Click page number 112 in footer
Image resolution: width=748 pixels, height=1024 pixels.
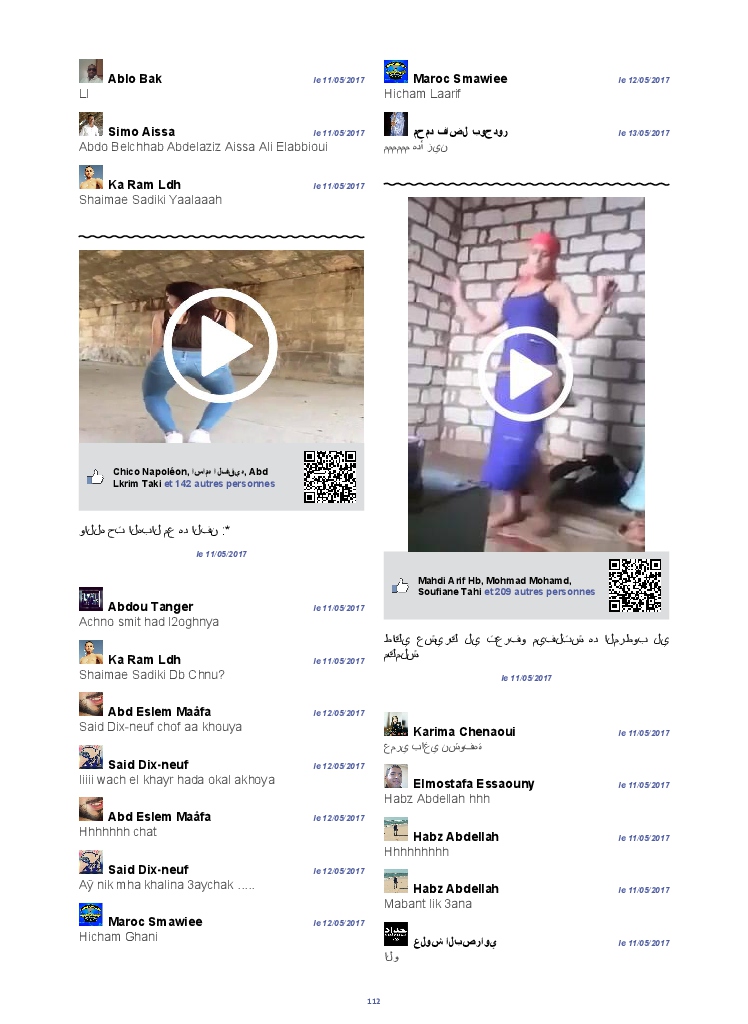coord(374,1001)
